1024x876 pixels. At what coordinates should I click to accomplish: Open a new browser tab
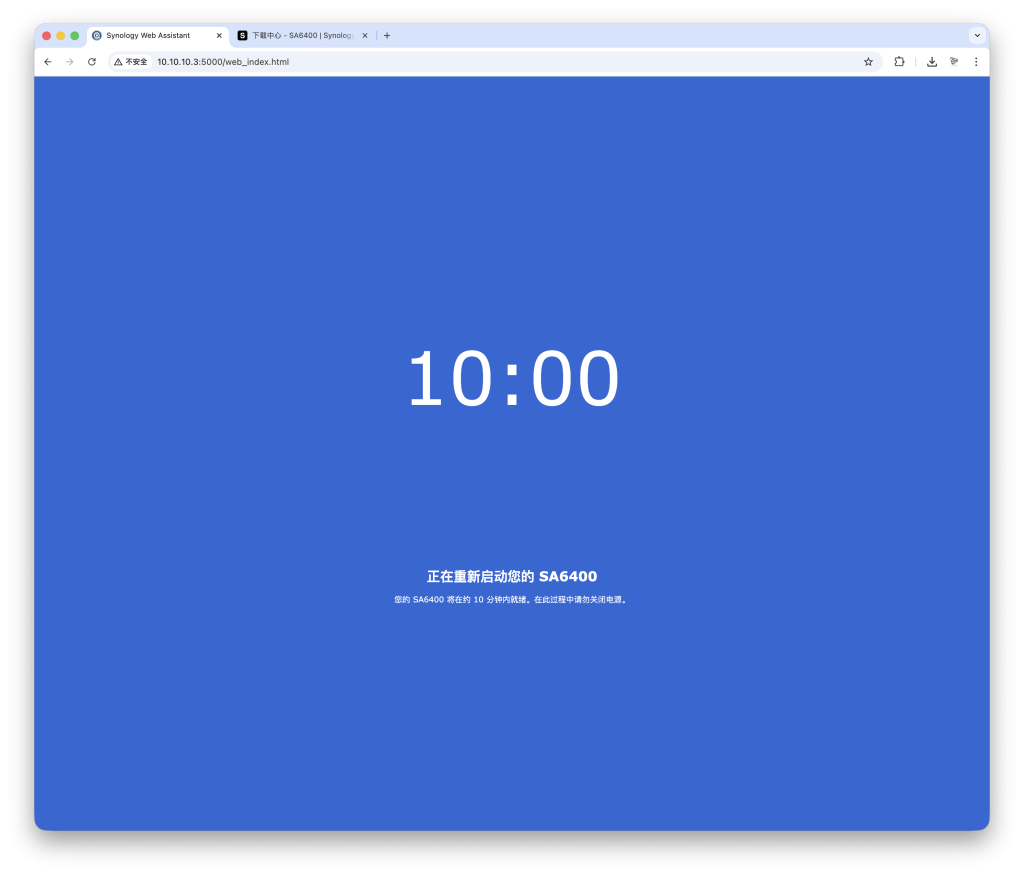387,36
